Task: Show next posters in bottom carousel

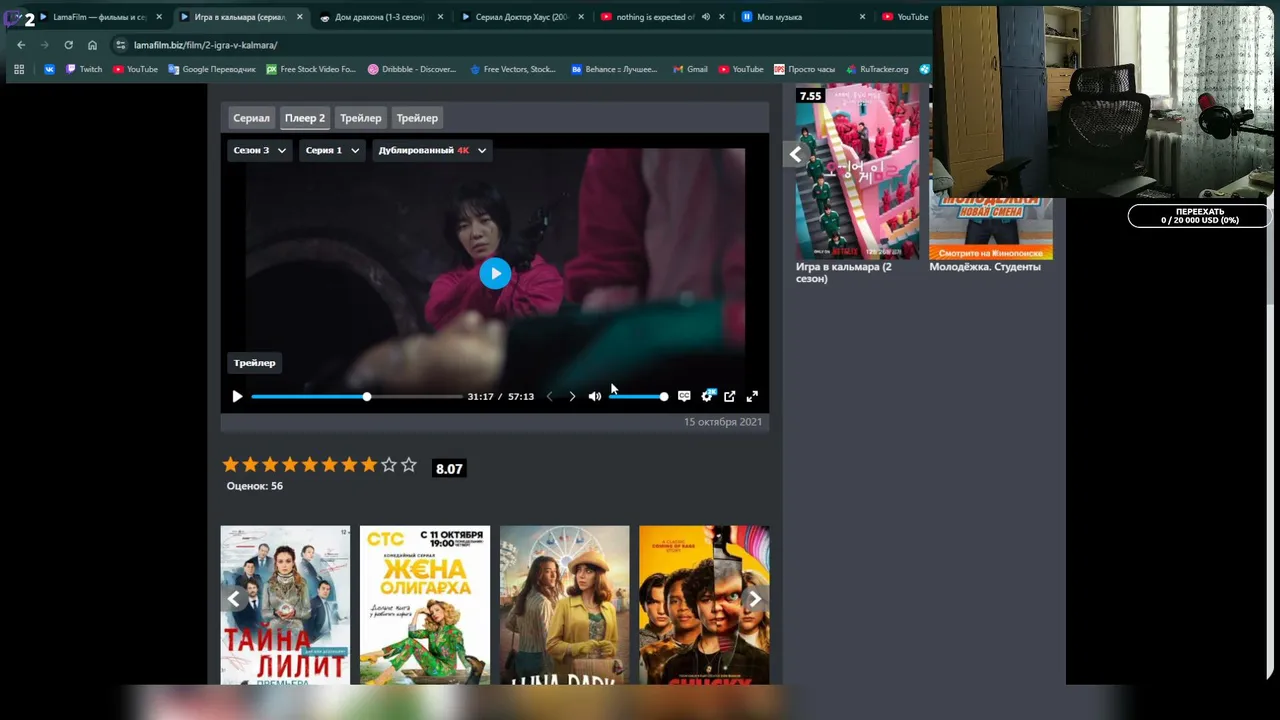Action: pos(755,599)
